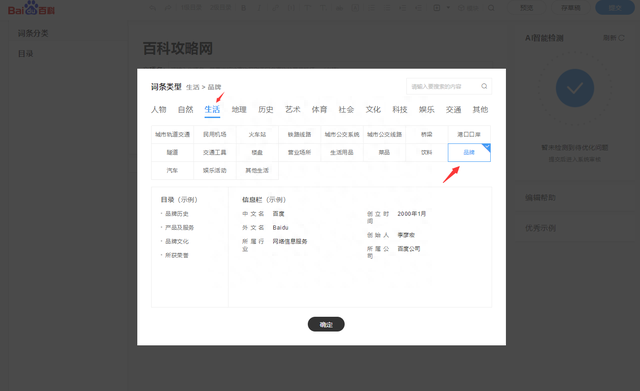Choose the 交通工具 type cell

coord(215,152)
